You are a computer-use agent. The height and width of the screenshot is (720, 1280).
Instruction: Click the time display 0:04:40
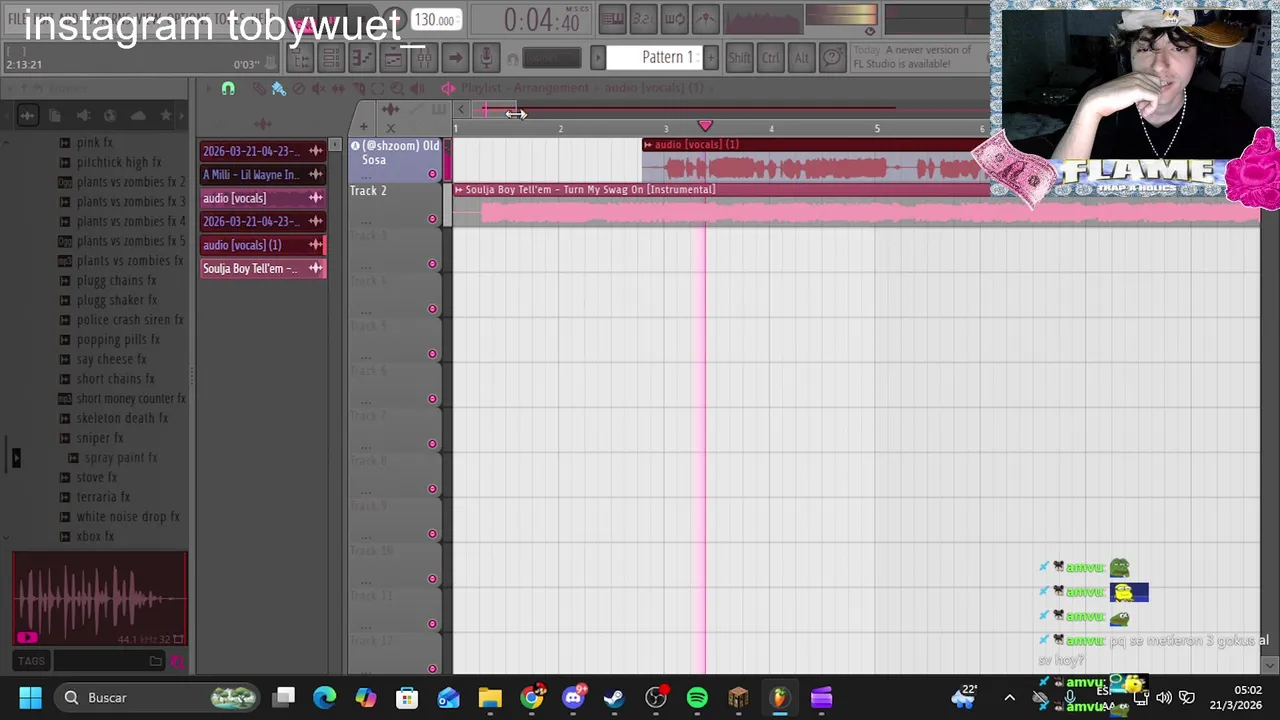click(541, 20)
